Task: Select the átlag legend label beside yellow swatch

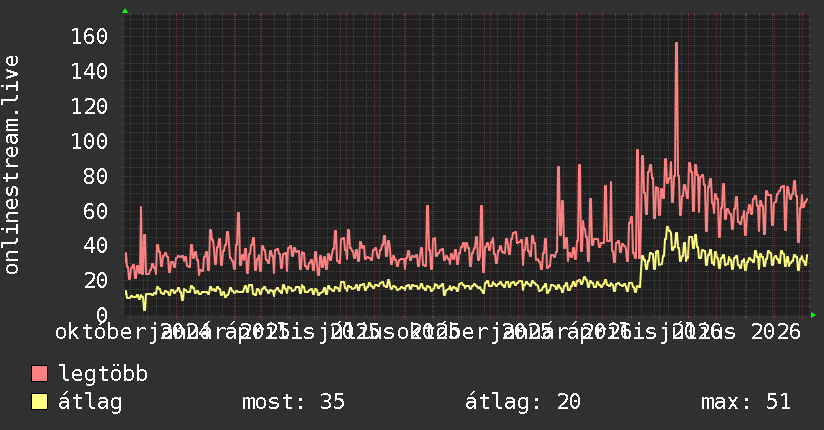Action: tap(90, 402)
